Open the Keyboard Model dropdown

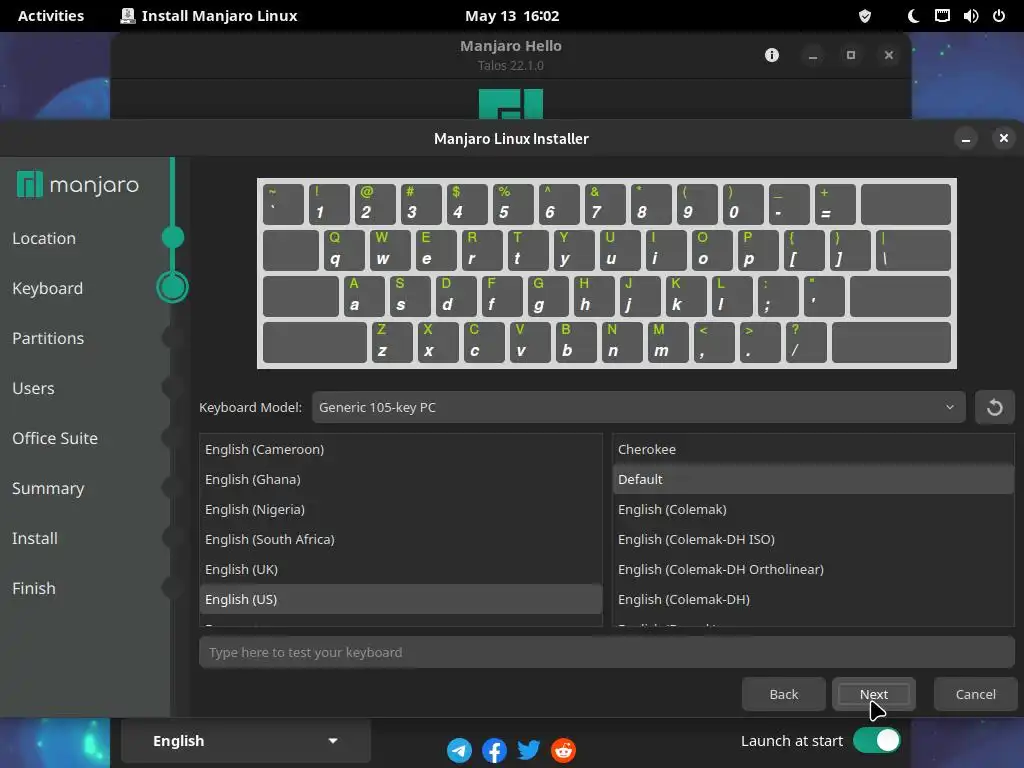pyautogui.click(x=638, y=408)
